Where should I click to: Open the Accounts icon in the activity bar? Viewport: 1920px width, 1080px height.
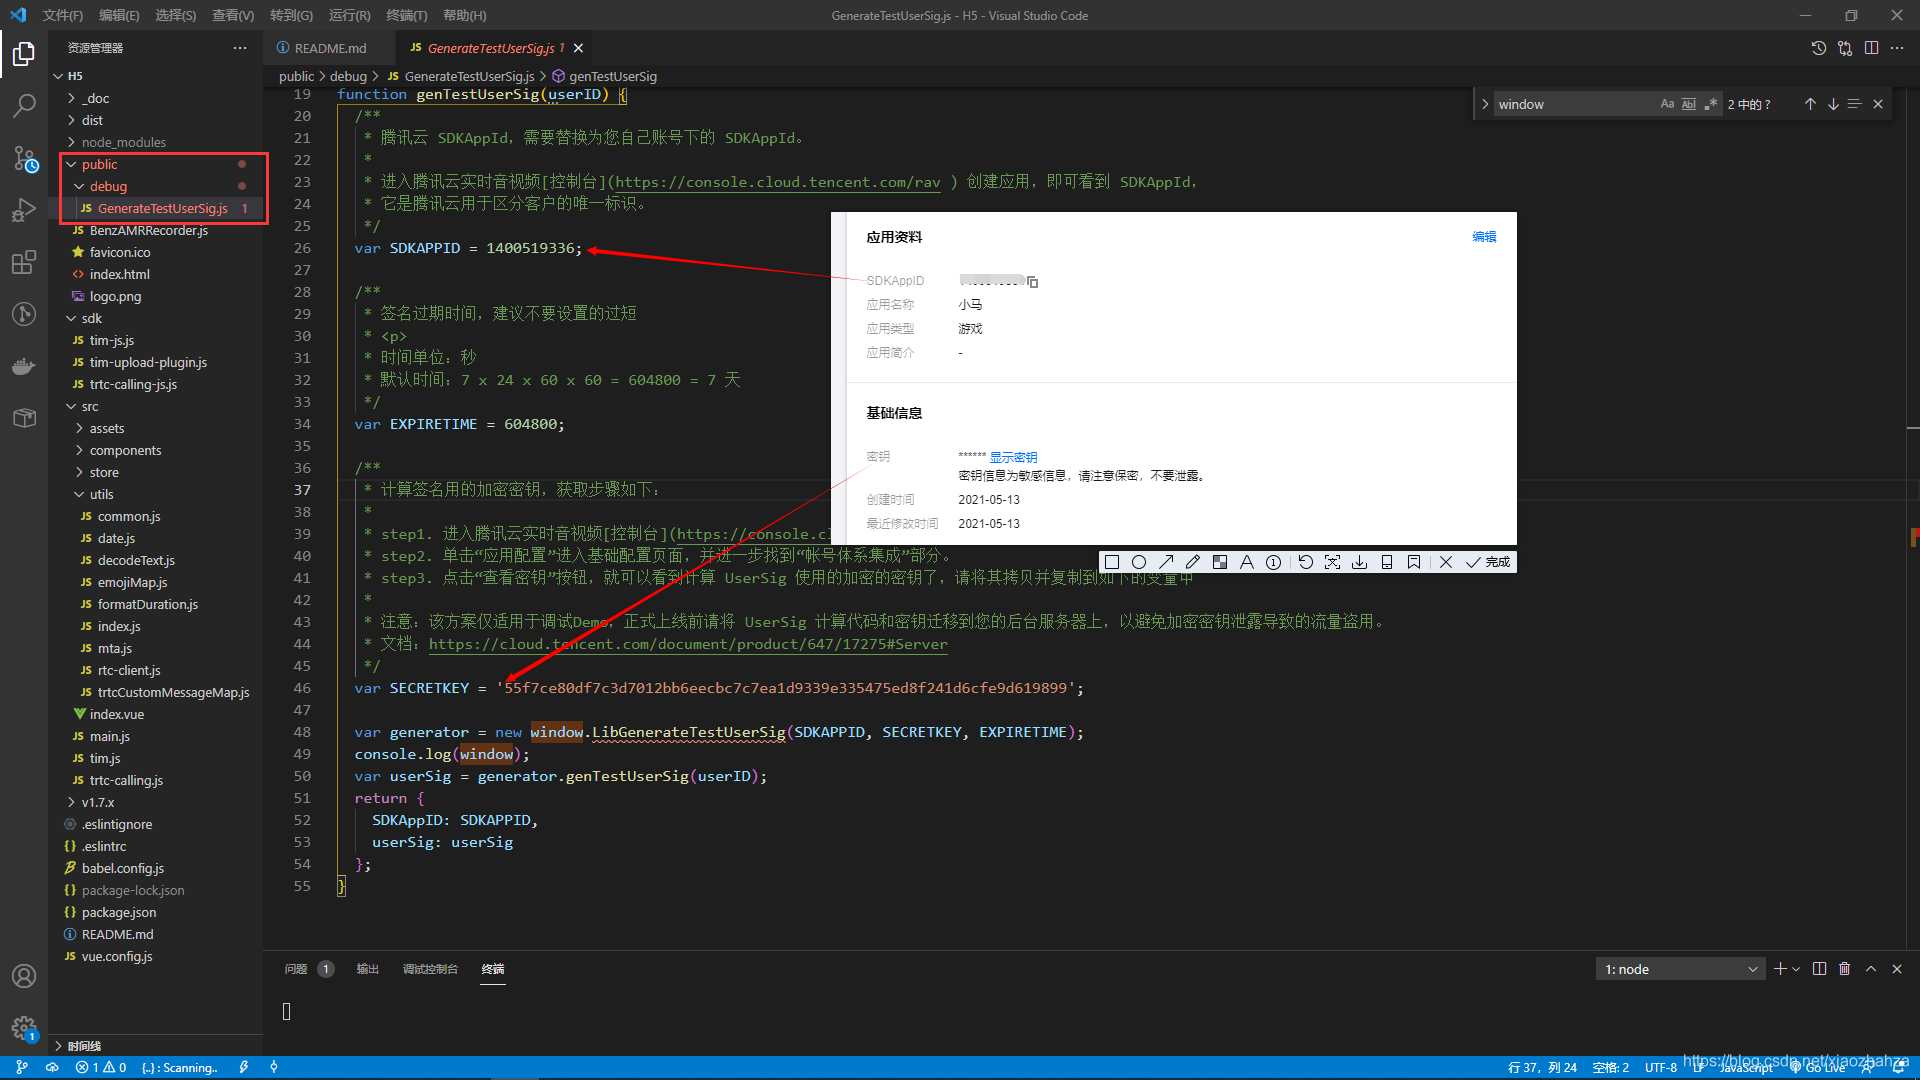tap(24, 976)
